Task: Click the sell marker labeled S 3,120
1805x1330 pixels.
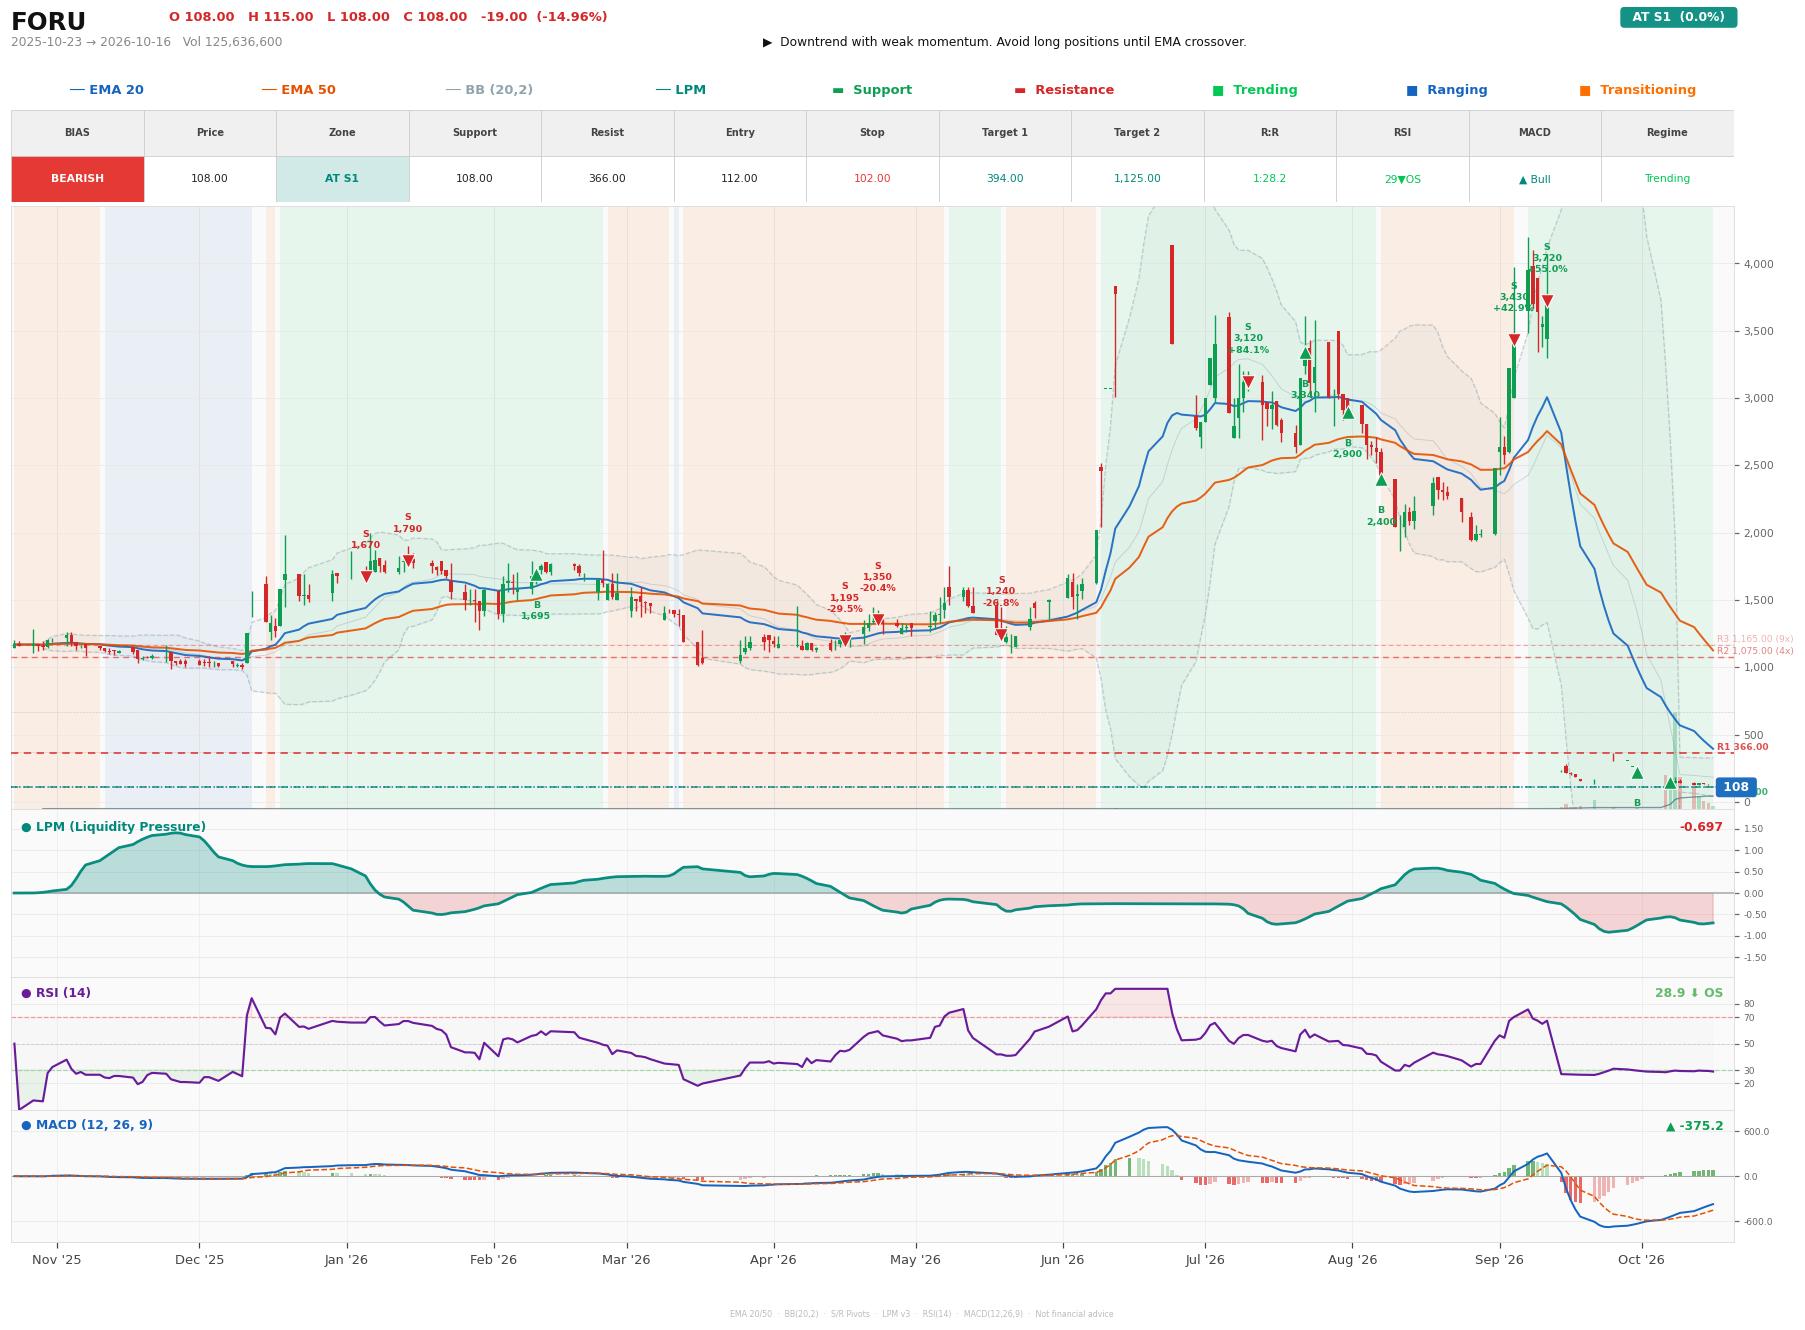Action: coord(1248,382)
